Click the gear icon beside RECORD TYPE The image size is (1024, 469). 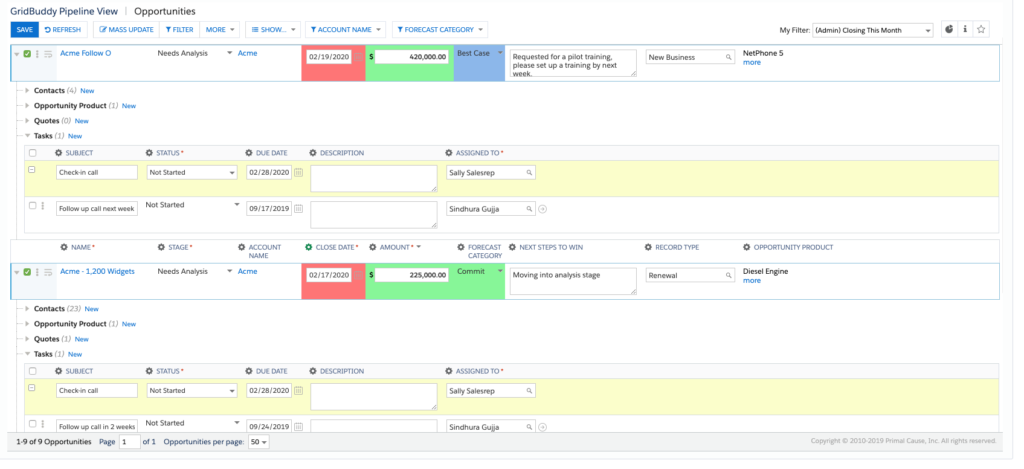(x=648, y=248)
